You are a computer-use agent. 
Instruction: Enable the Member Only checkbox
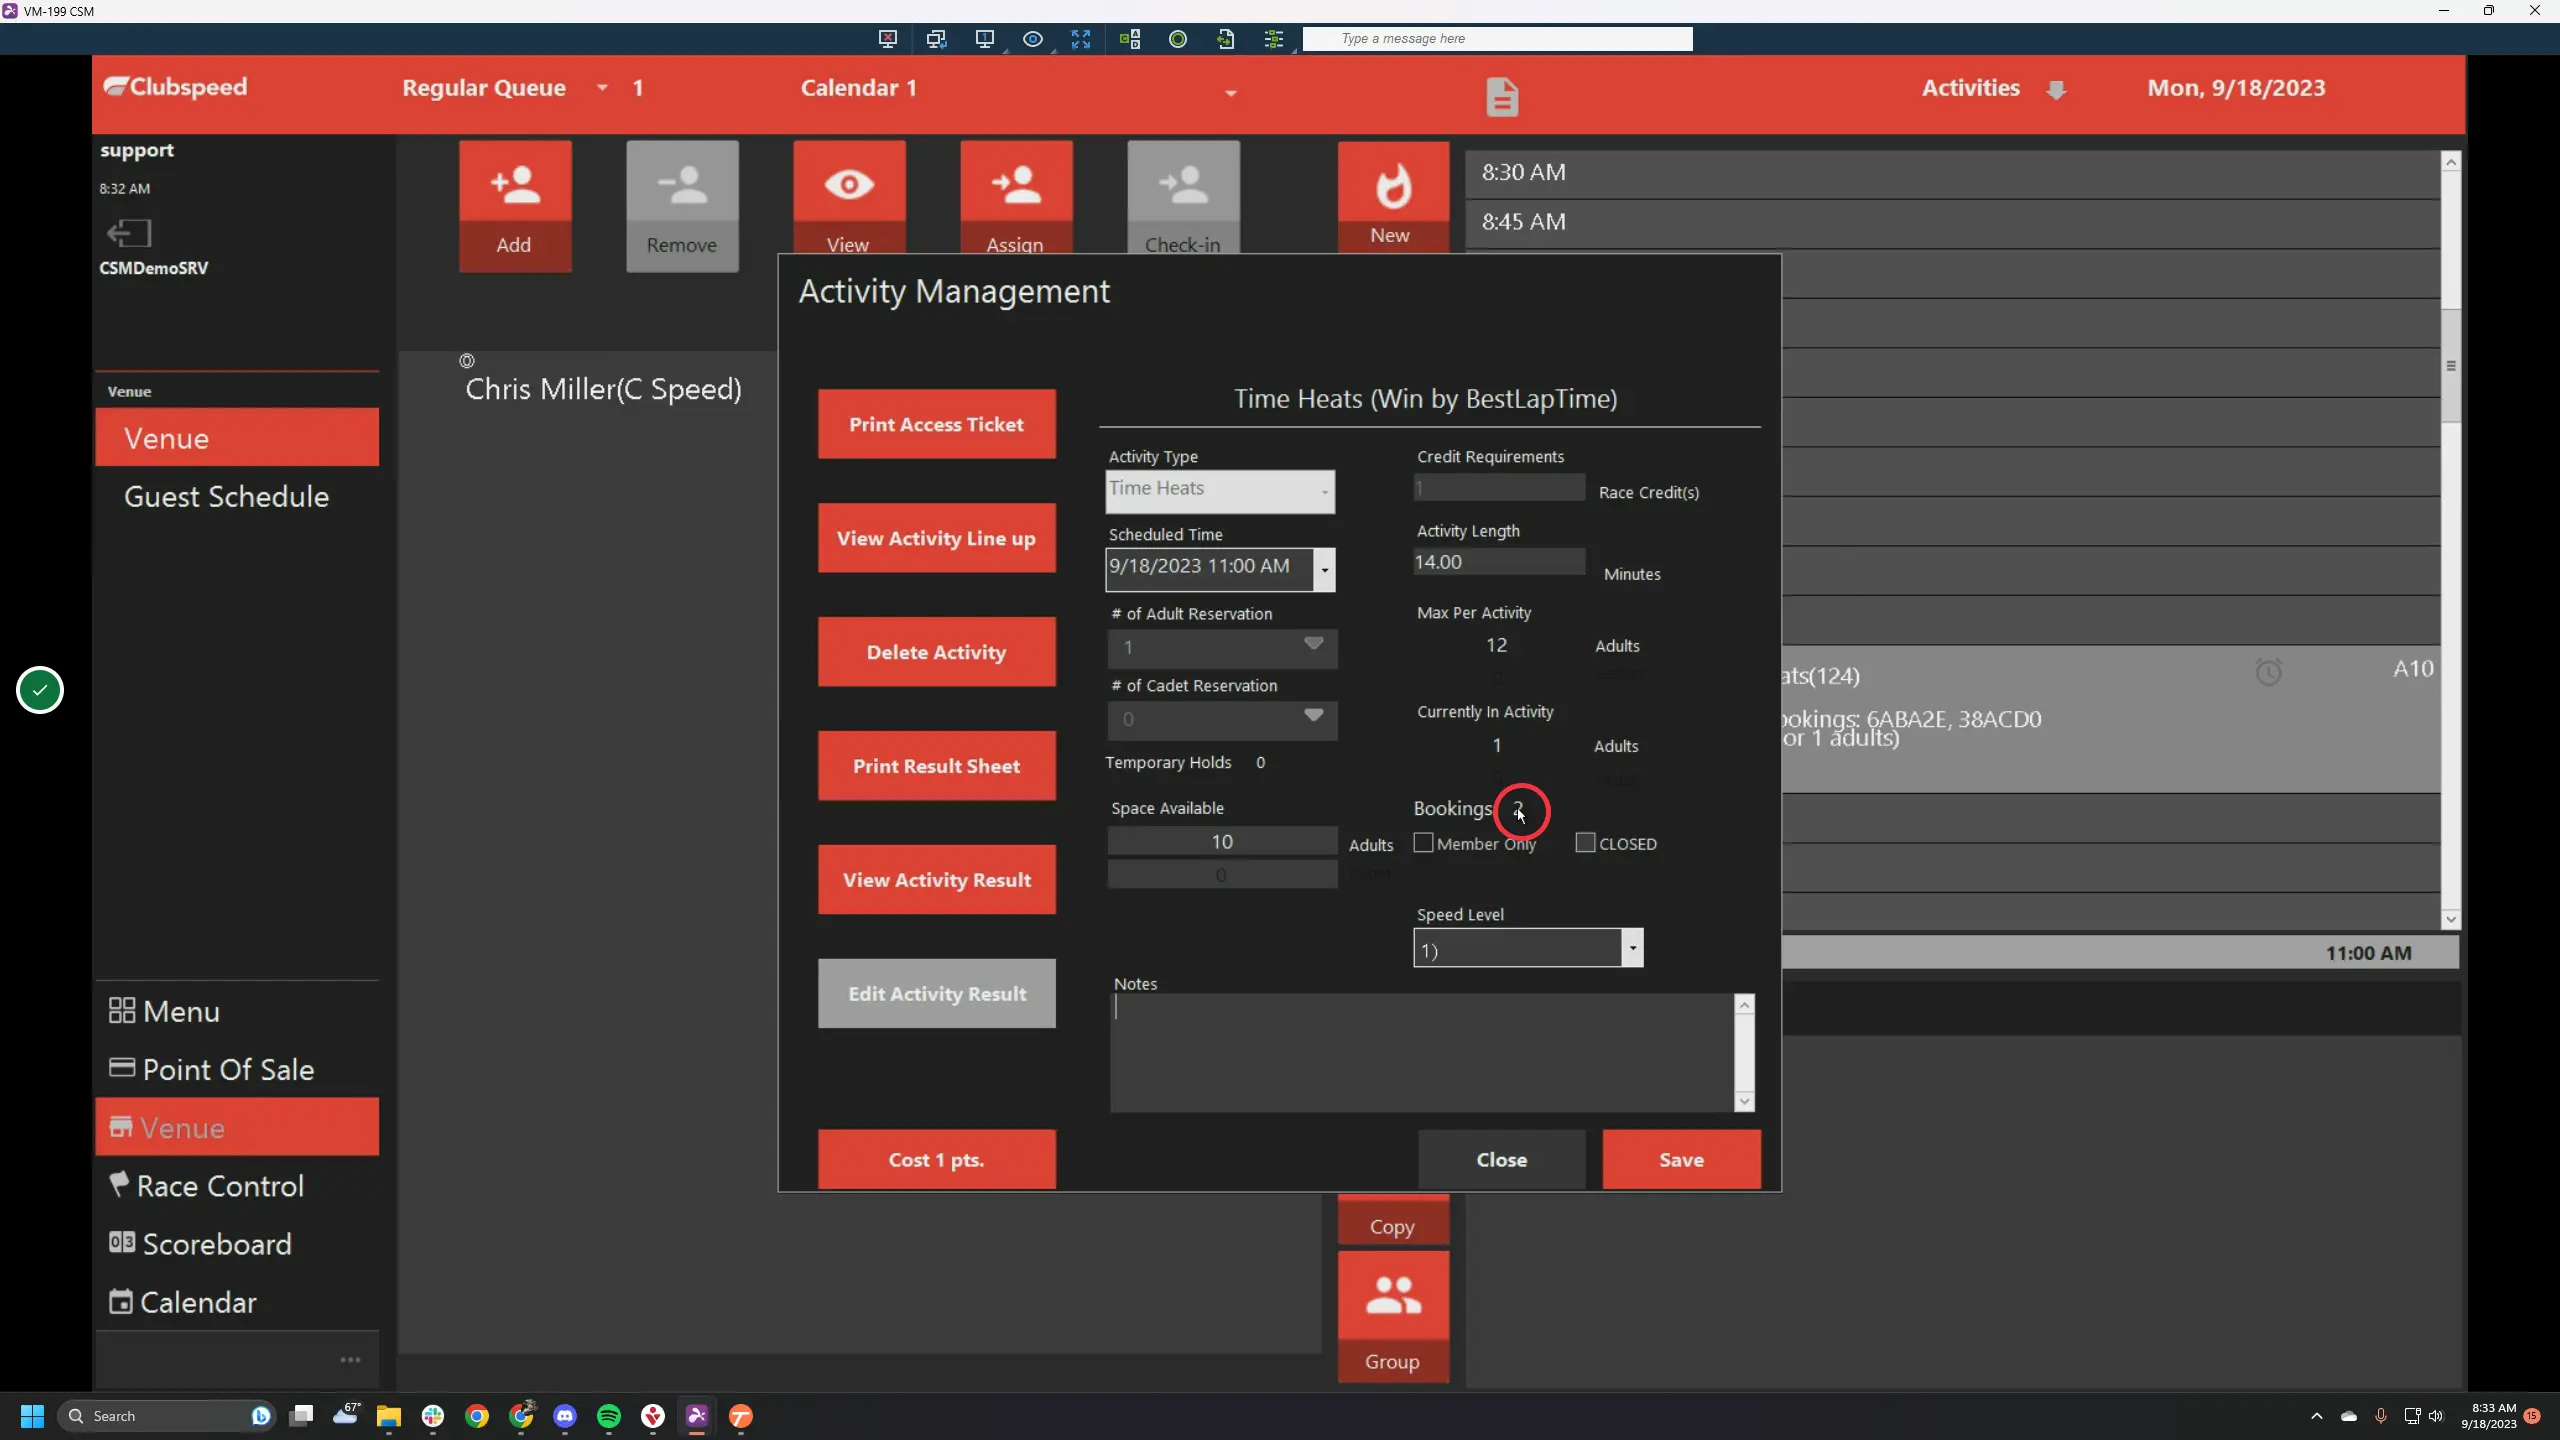tap(1423, 843)
